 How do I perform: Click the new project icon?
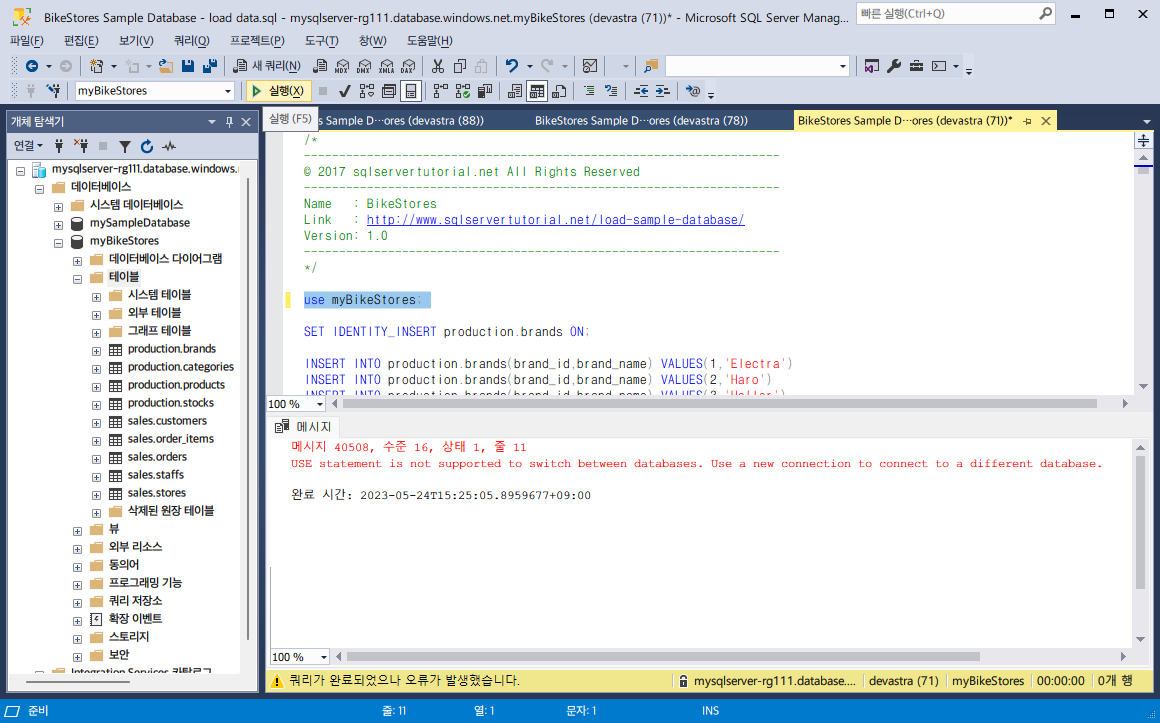(x=96, y=67)
